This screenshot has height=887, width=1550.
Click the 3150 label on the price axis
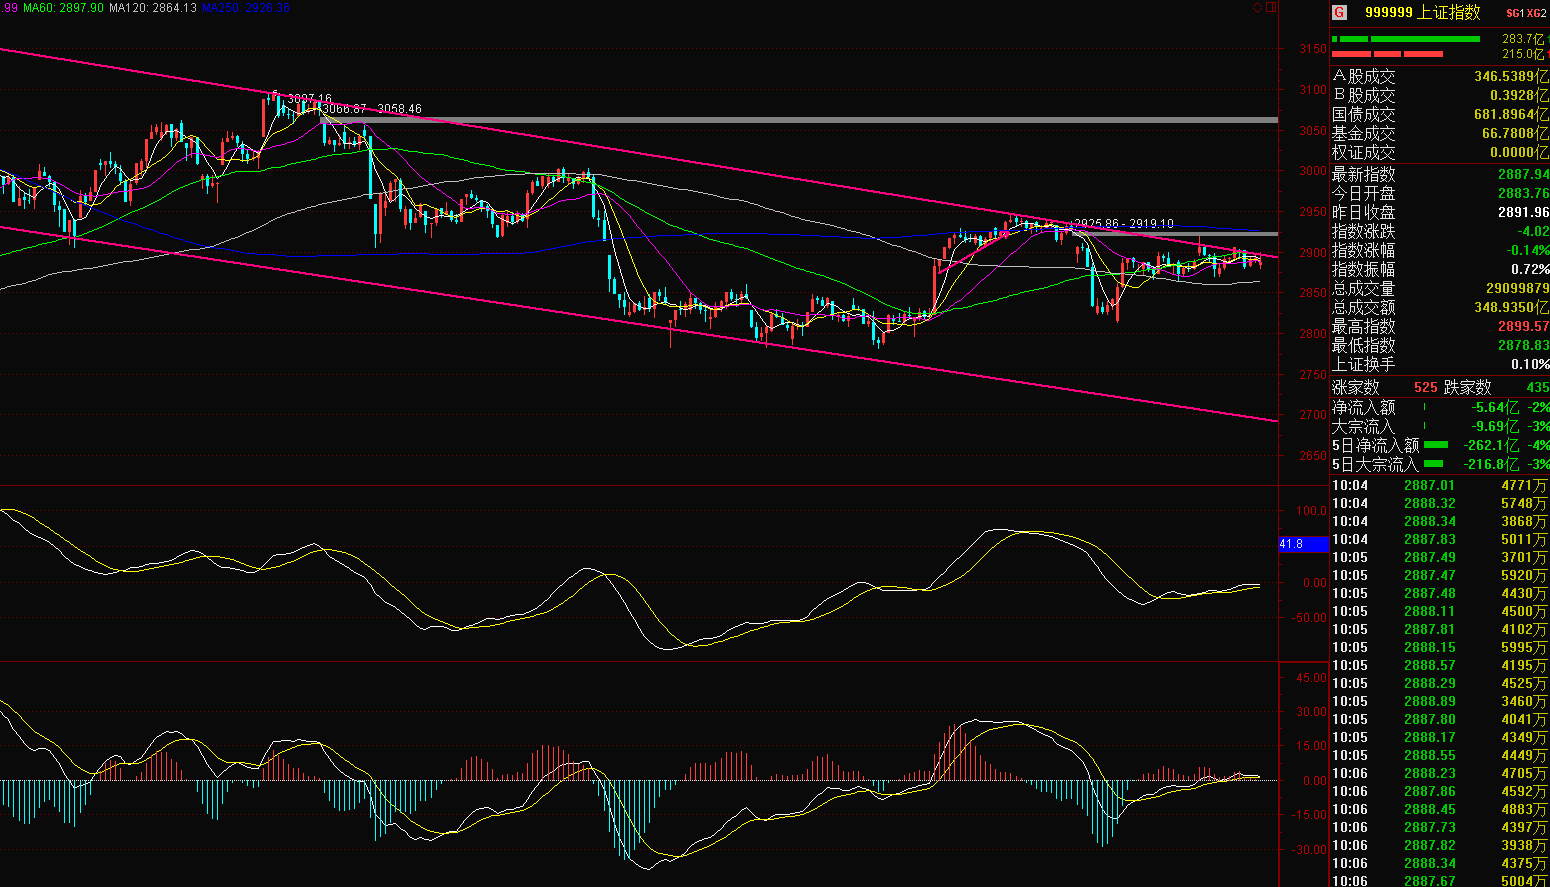(x=1313, y=49)
